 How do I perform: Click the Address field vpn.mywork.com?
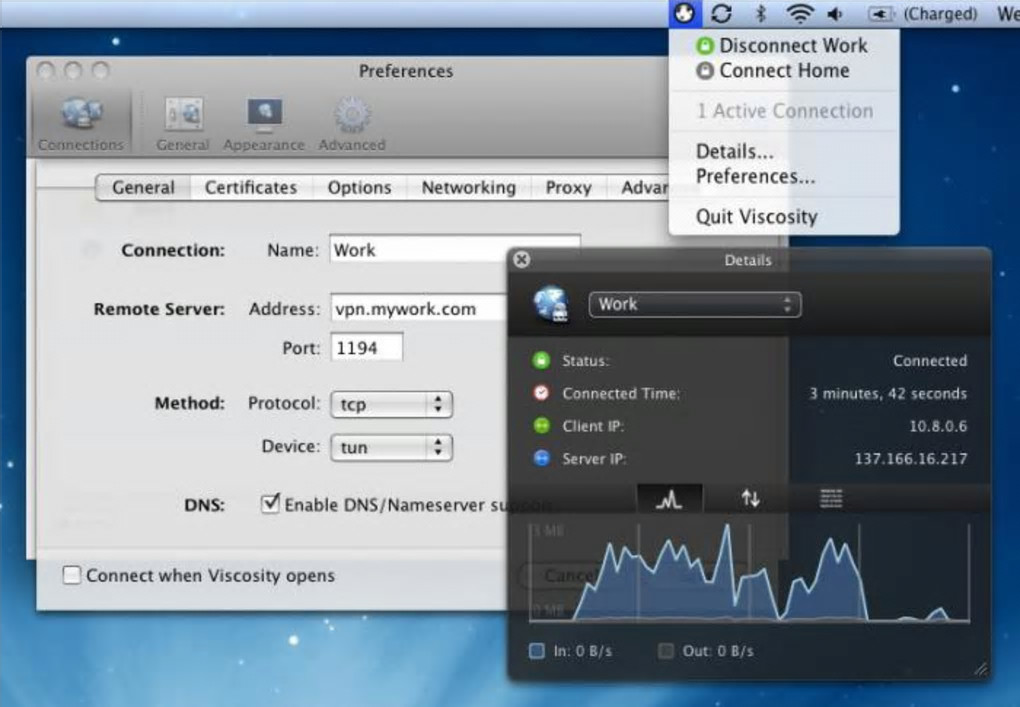click(x=418, y=308)
